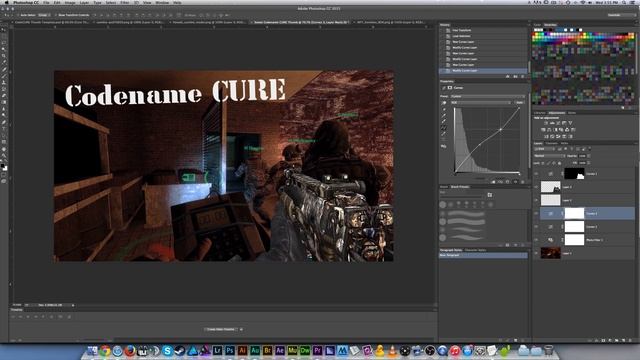The width and height of the screenshot is (640, 360).
Task: Toggle Show Transform Controls checkbox
Action: [x=56, y=15]
